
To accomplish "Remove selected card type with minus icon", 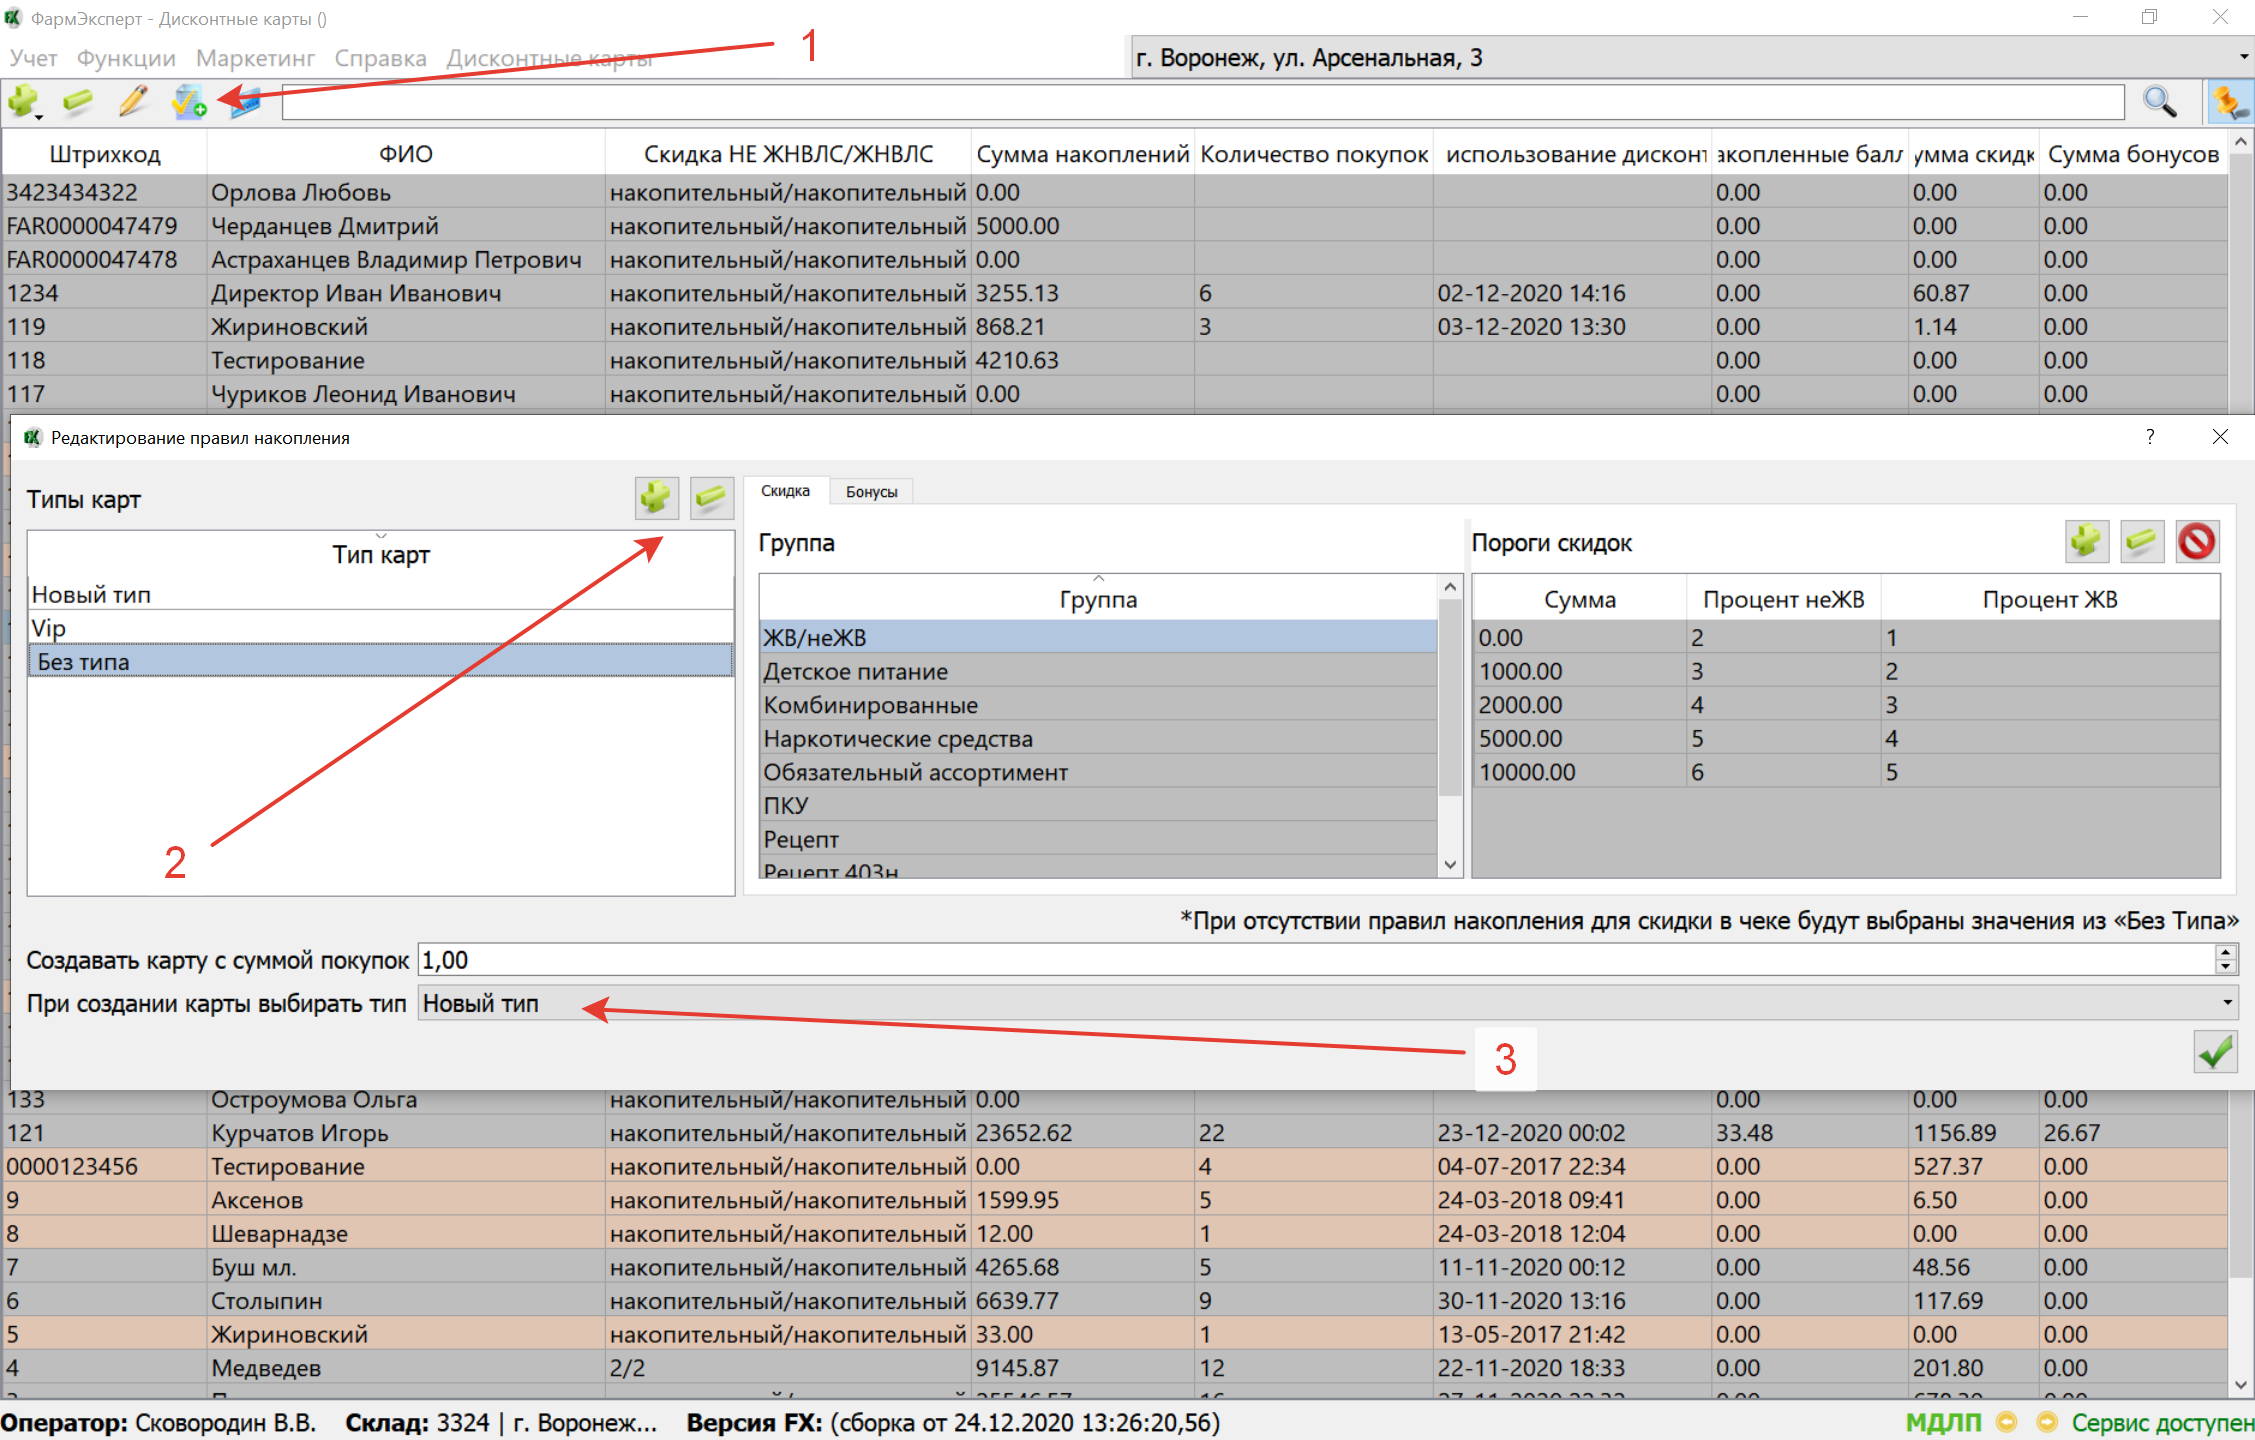I will coord(711,497).
